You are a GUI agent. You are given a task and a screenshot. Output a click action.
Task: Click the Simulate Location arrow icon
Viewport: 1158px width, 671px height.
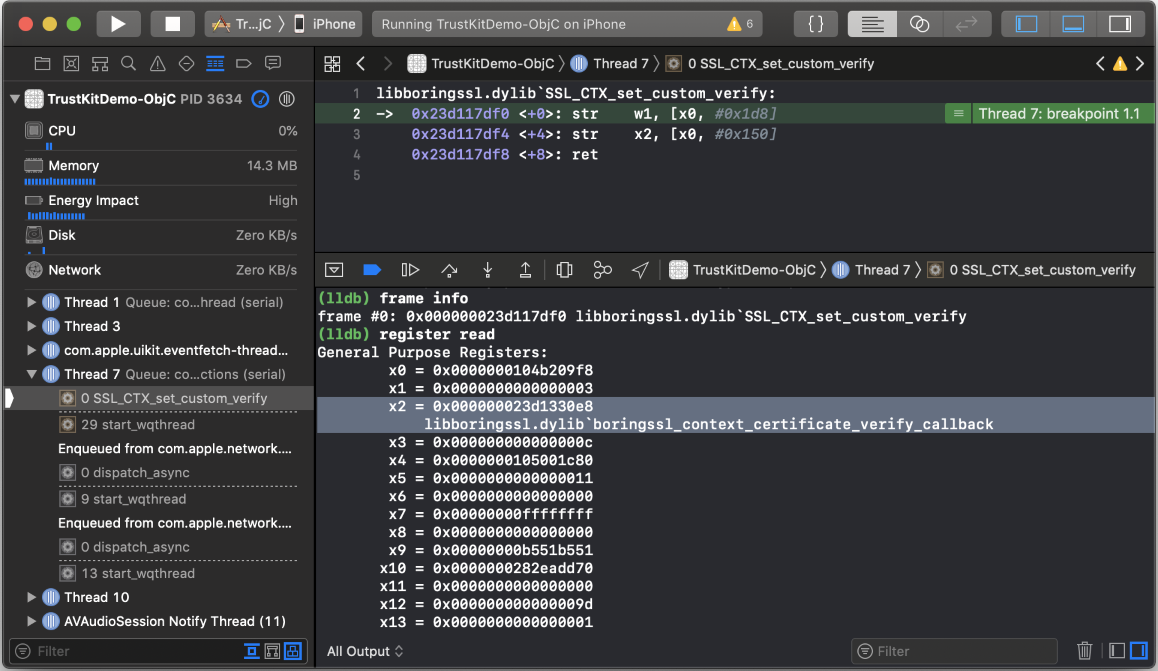click(640, 270)
